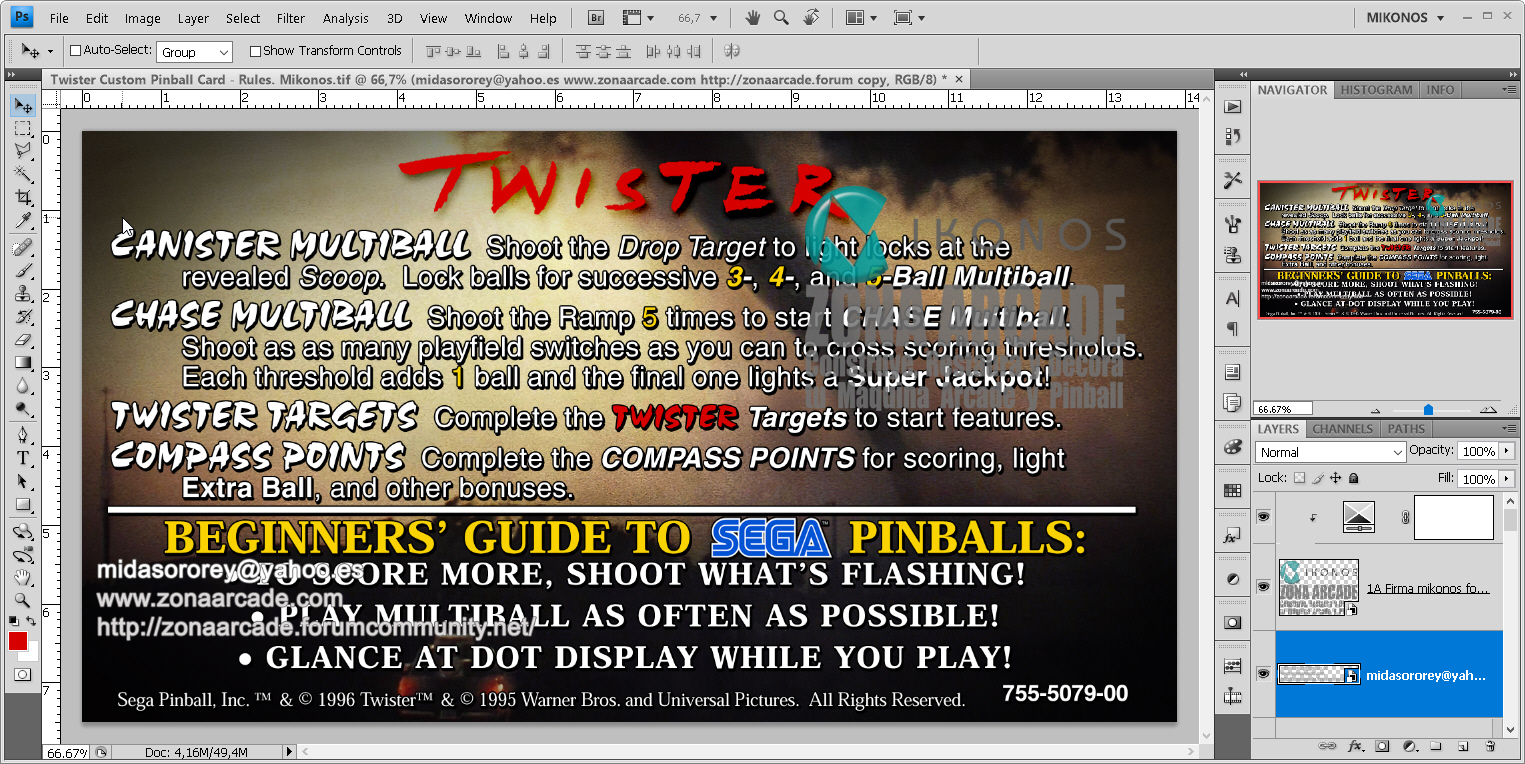Switch to the Info tab

click(x=1441, y=90)
